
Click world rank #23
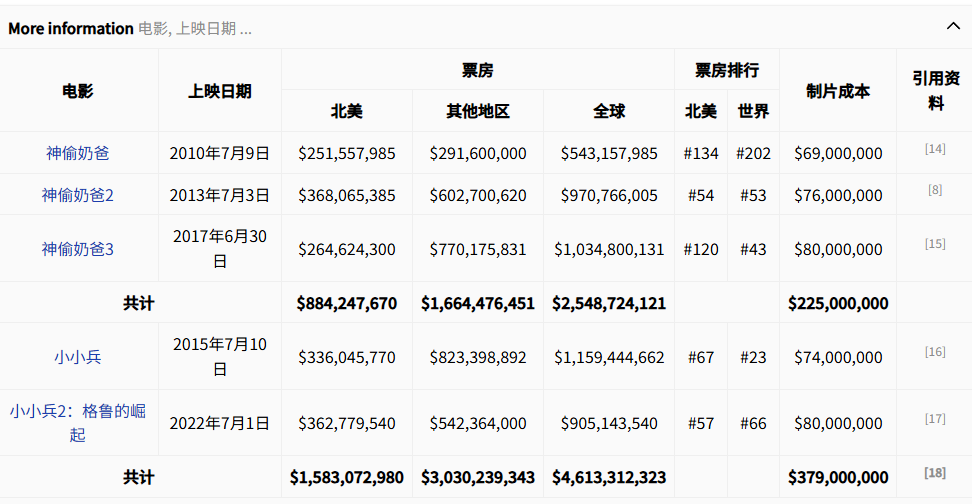click(x=753, y=358)
